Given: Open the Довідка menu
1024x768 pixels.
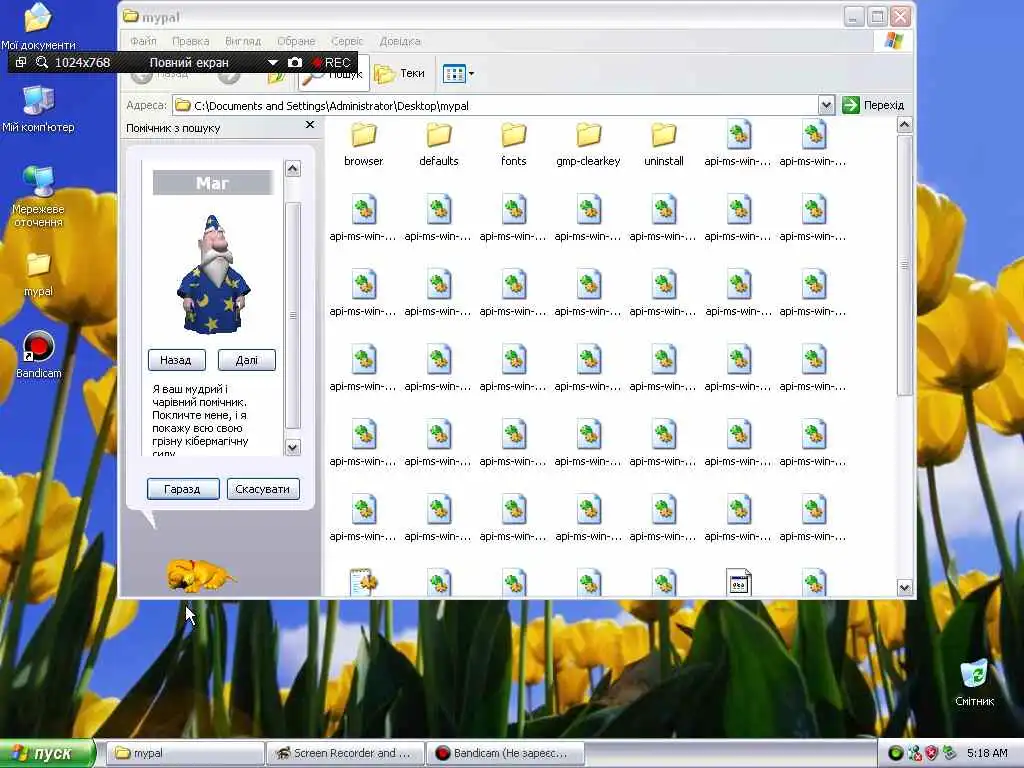Looking at the screenshot, I should [x=400, y=41].
